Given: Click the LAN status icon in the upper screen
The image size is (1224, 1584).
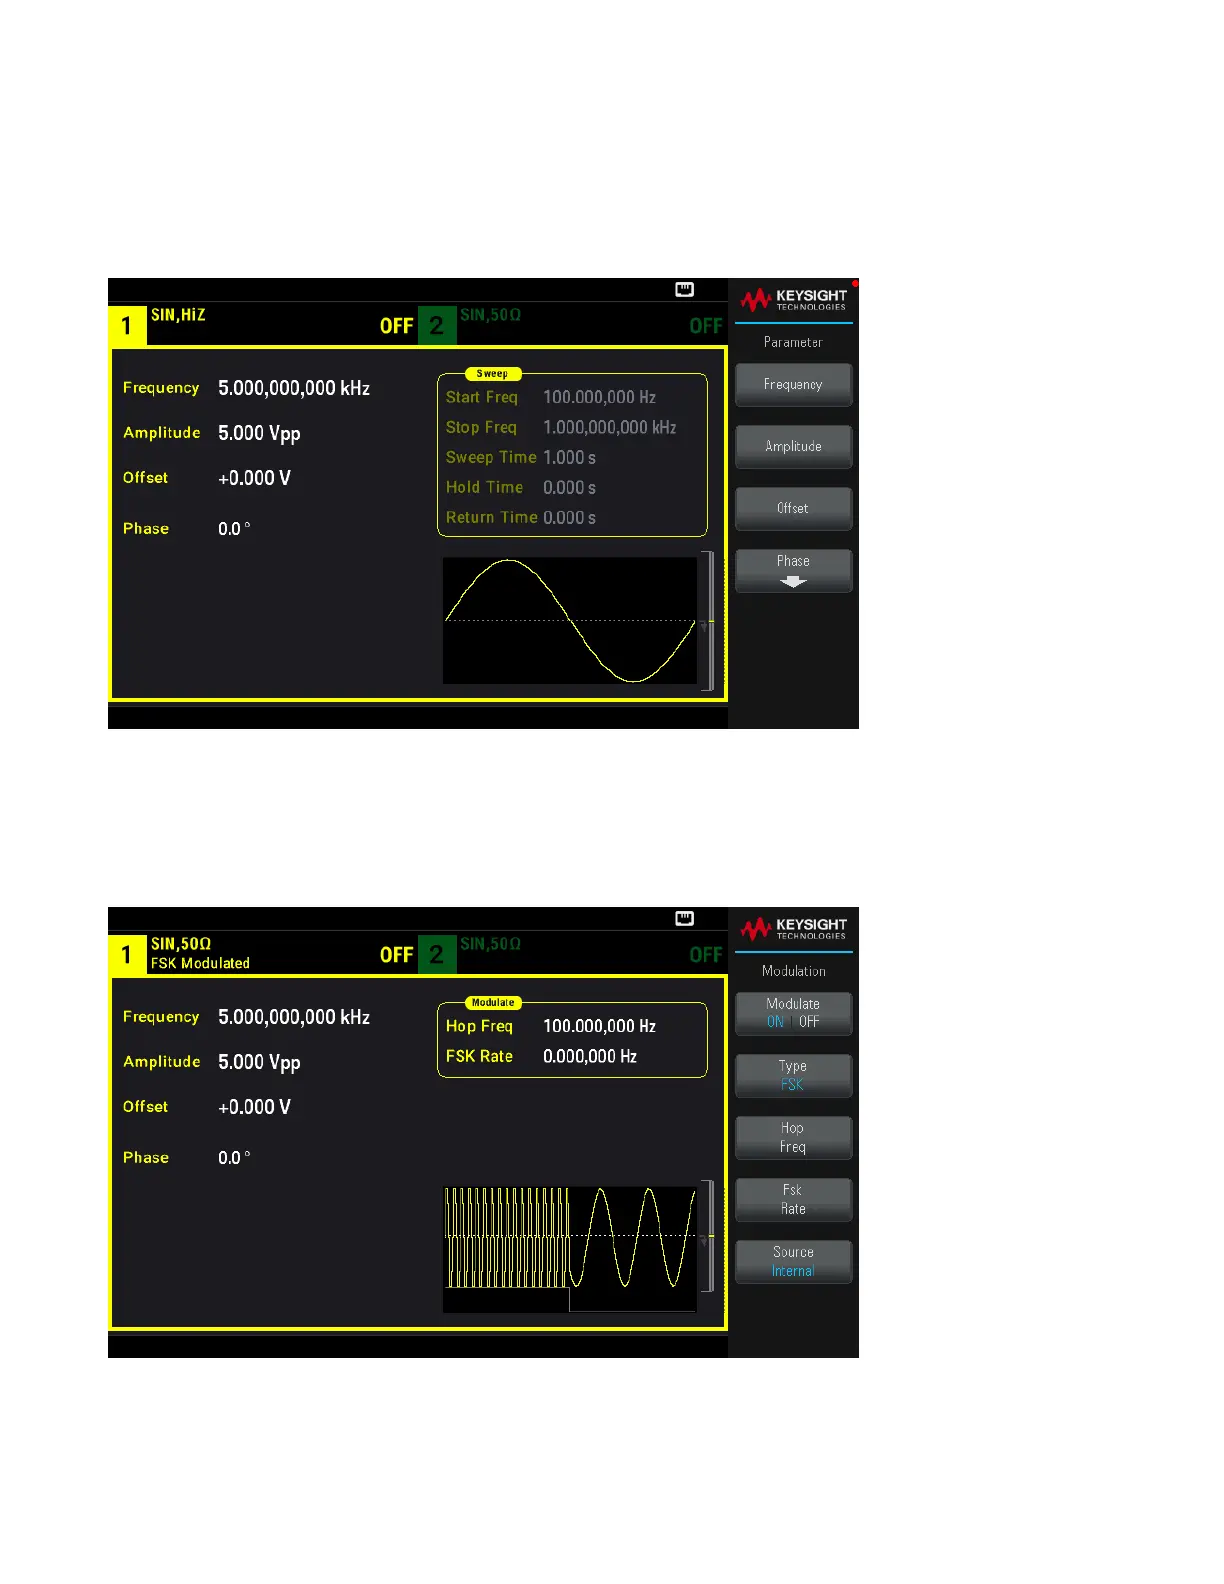Looking at the screenshot, I should click(x=685, y=290).
